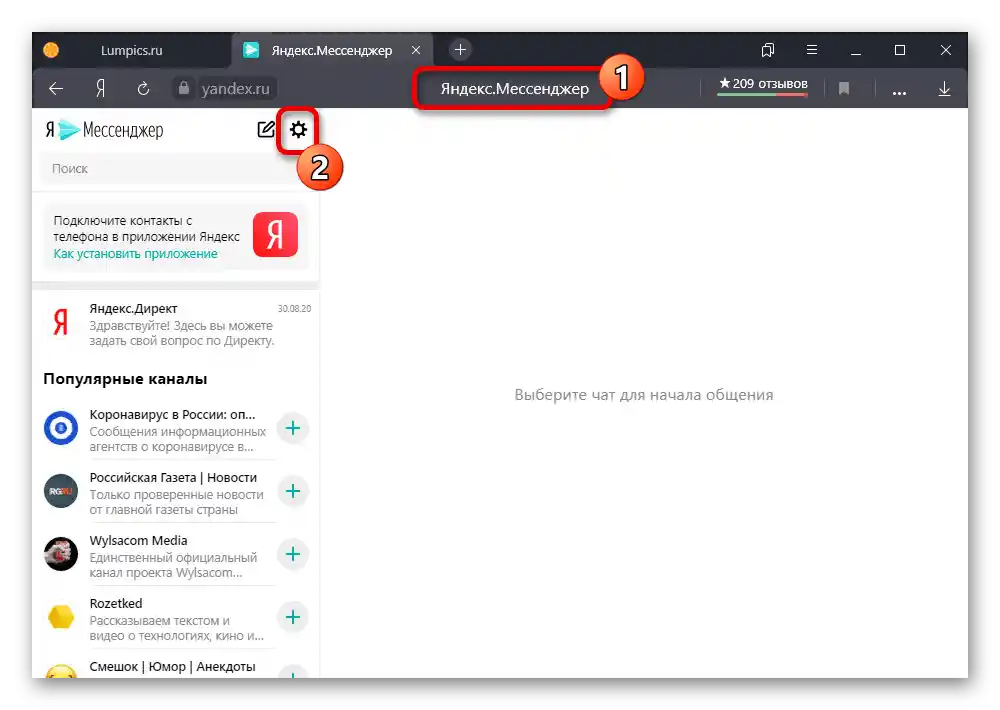Click the 30.08.20 message date
The height and width of the screenshot is (710, 1000).
294,309
